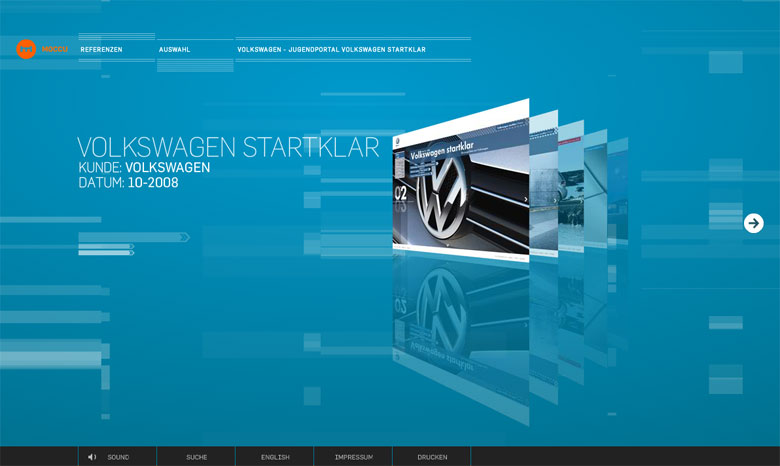Click the Volkswagen Jugendportal breadcrumb title
Viewport: 780px width, 466px height.
click(x=330, y=49)
